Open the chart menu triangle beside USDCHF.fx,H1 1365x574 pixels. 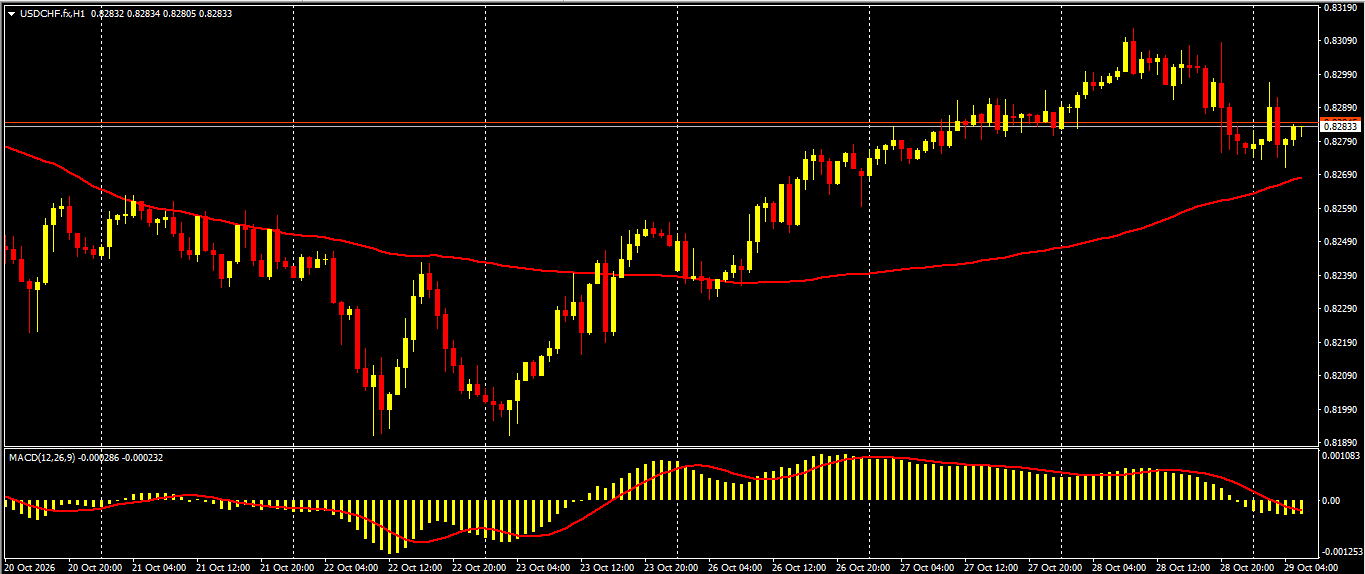pos(11,14)
